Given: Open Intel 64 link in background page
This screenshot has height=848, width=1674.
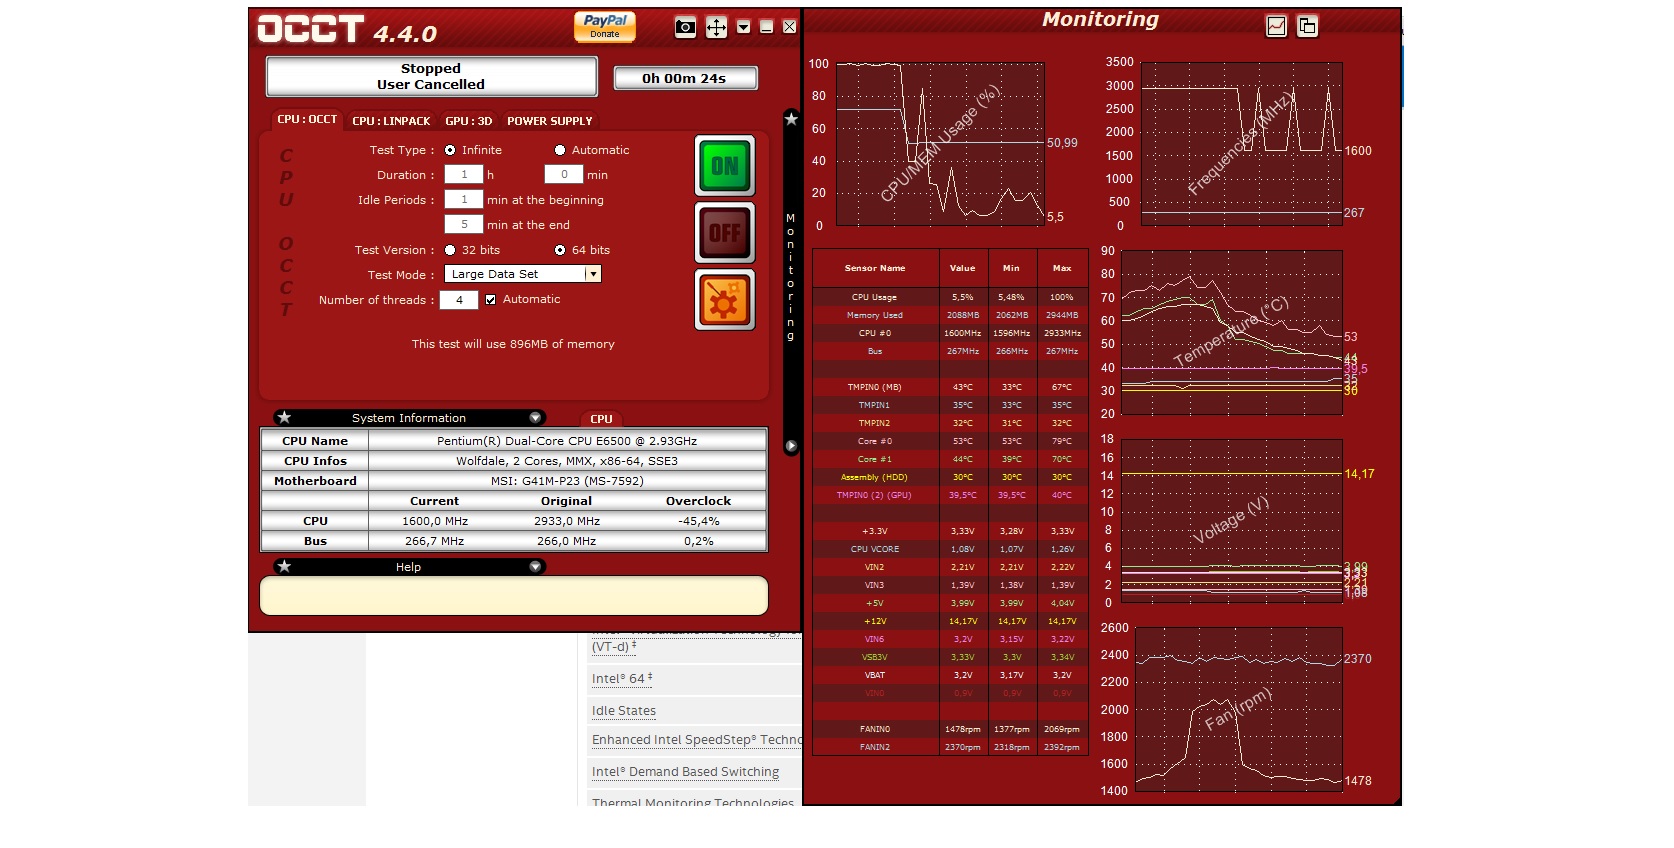Looking at the screenshot, I should tap(622, 678).
